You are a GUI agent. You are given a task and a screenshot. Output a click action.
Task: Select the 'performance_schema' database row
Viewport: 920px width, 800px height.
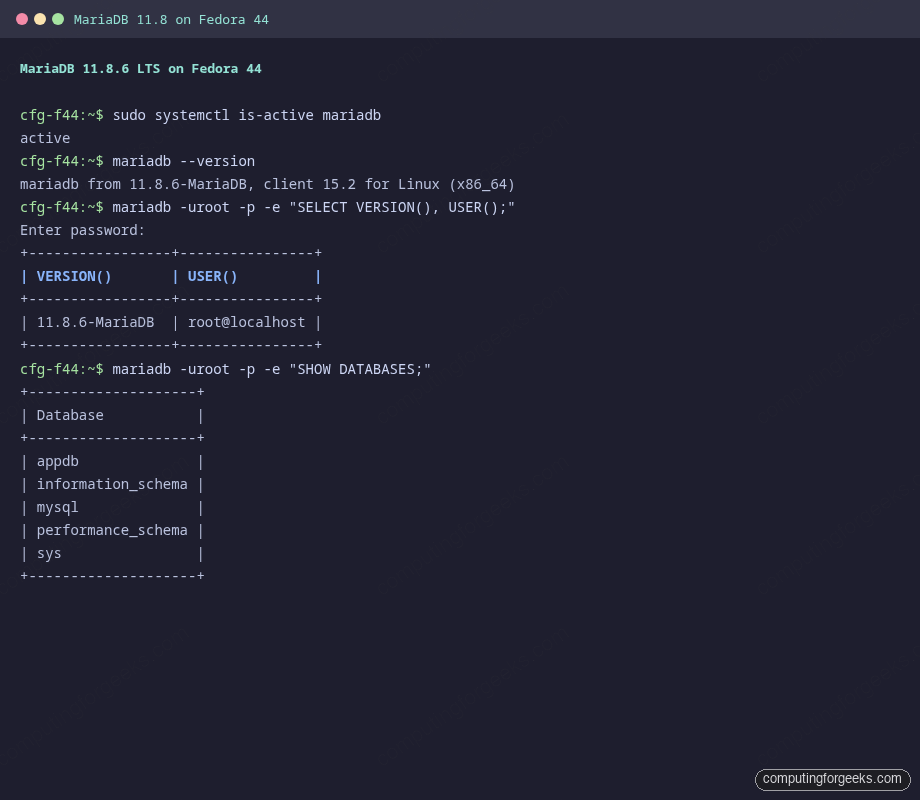pos(112,530)
